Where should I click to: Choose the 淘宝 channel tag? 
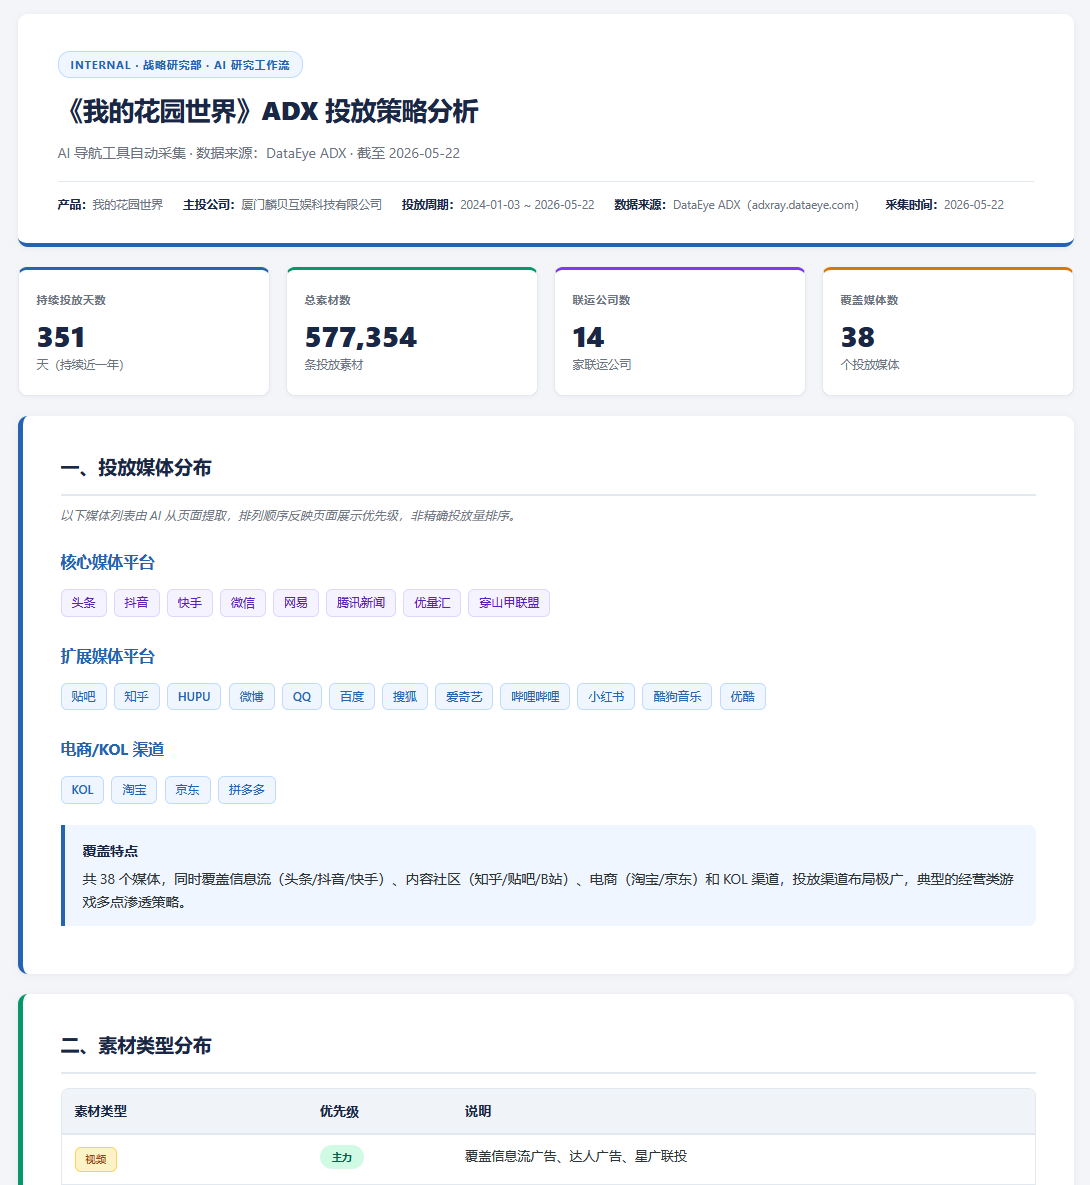135,790
